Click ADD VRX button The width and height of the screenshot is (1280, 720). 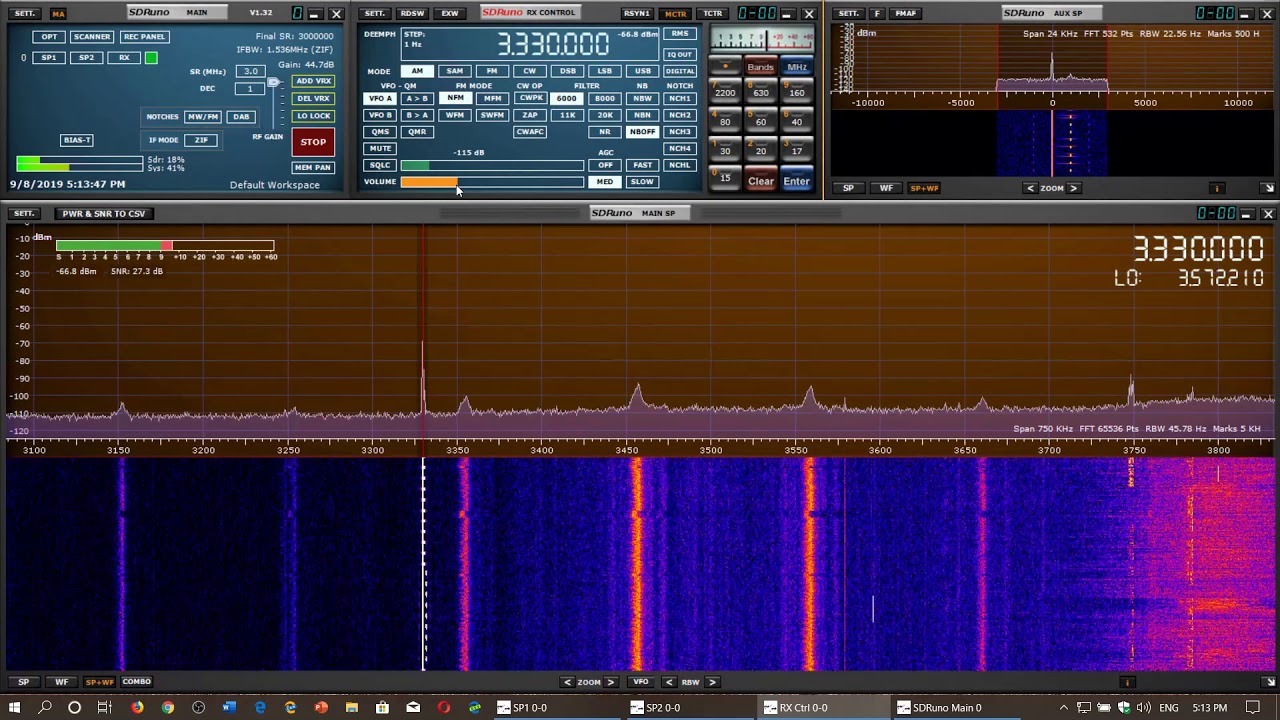(313, 81)
